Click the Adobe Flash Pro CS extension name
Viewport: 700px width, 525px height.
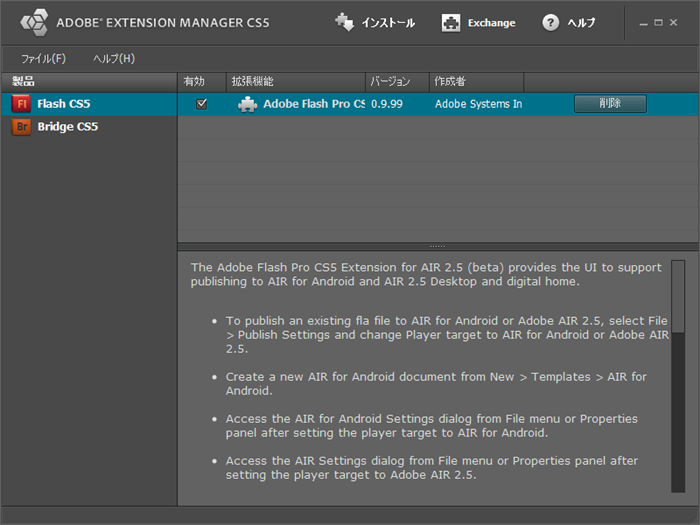pos(314,104)
